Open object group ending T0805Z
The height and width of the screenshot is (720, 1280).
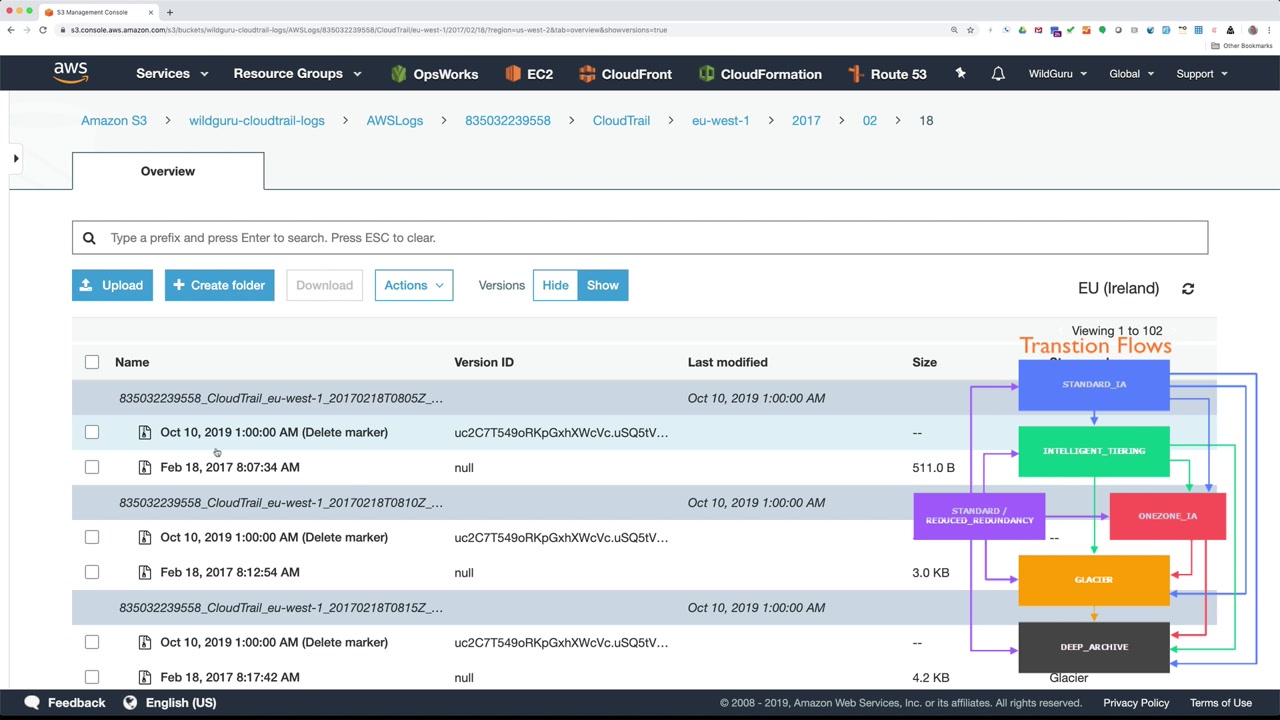tap(281, 398)
